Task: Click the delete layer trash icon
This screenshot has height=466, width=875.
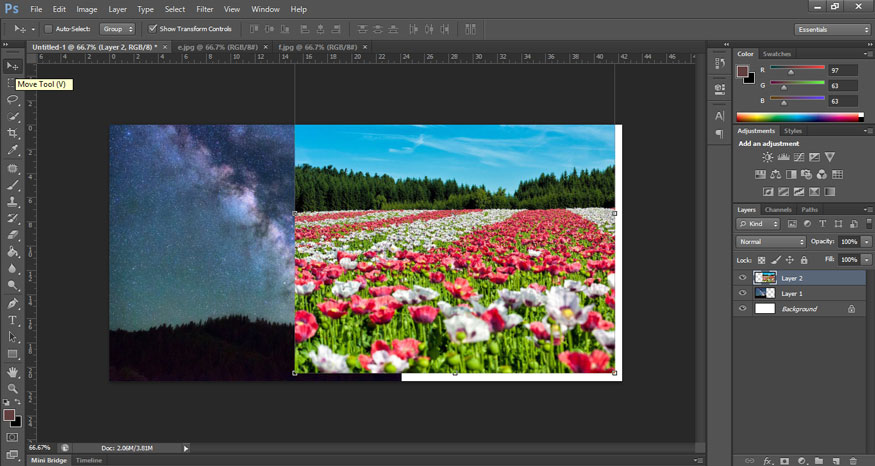Action: click(854, 460)
